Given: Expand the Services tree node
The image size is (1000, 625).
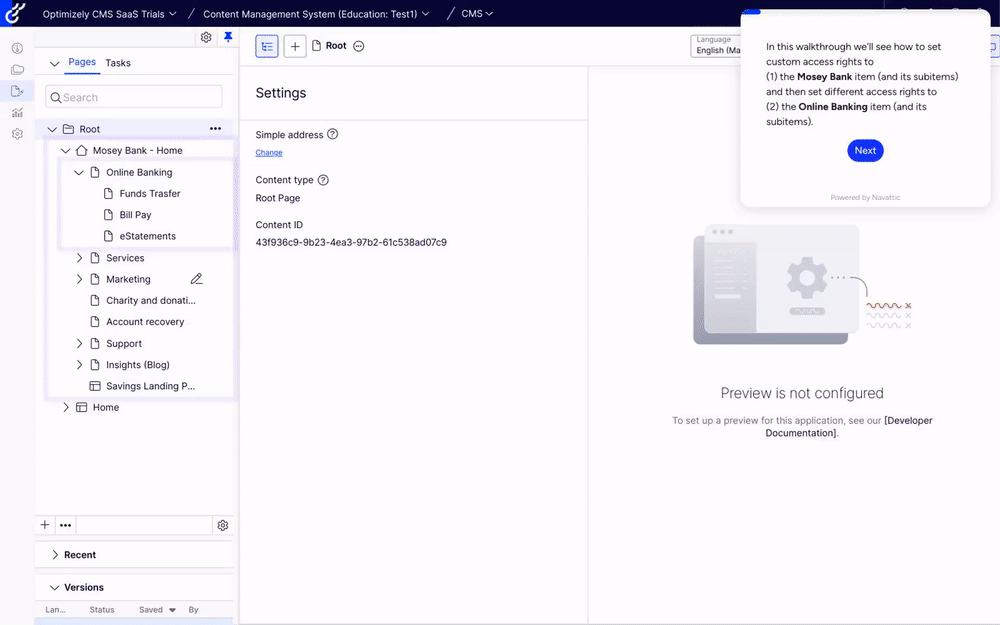Looking at the screenshot, I should click(x=79, y=258).
